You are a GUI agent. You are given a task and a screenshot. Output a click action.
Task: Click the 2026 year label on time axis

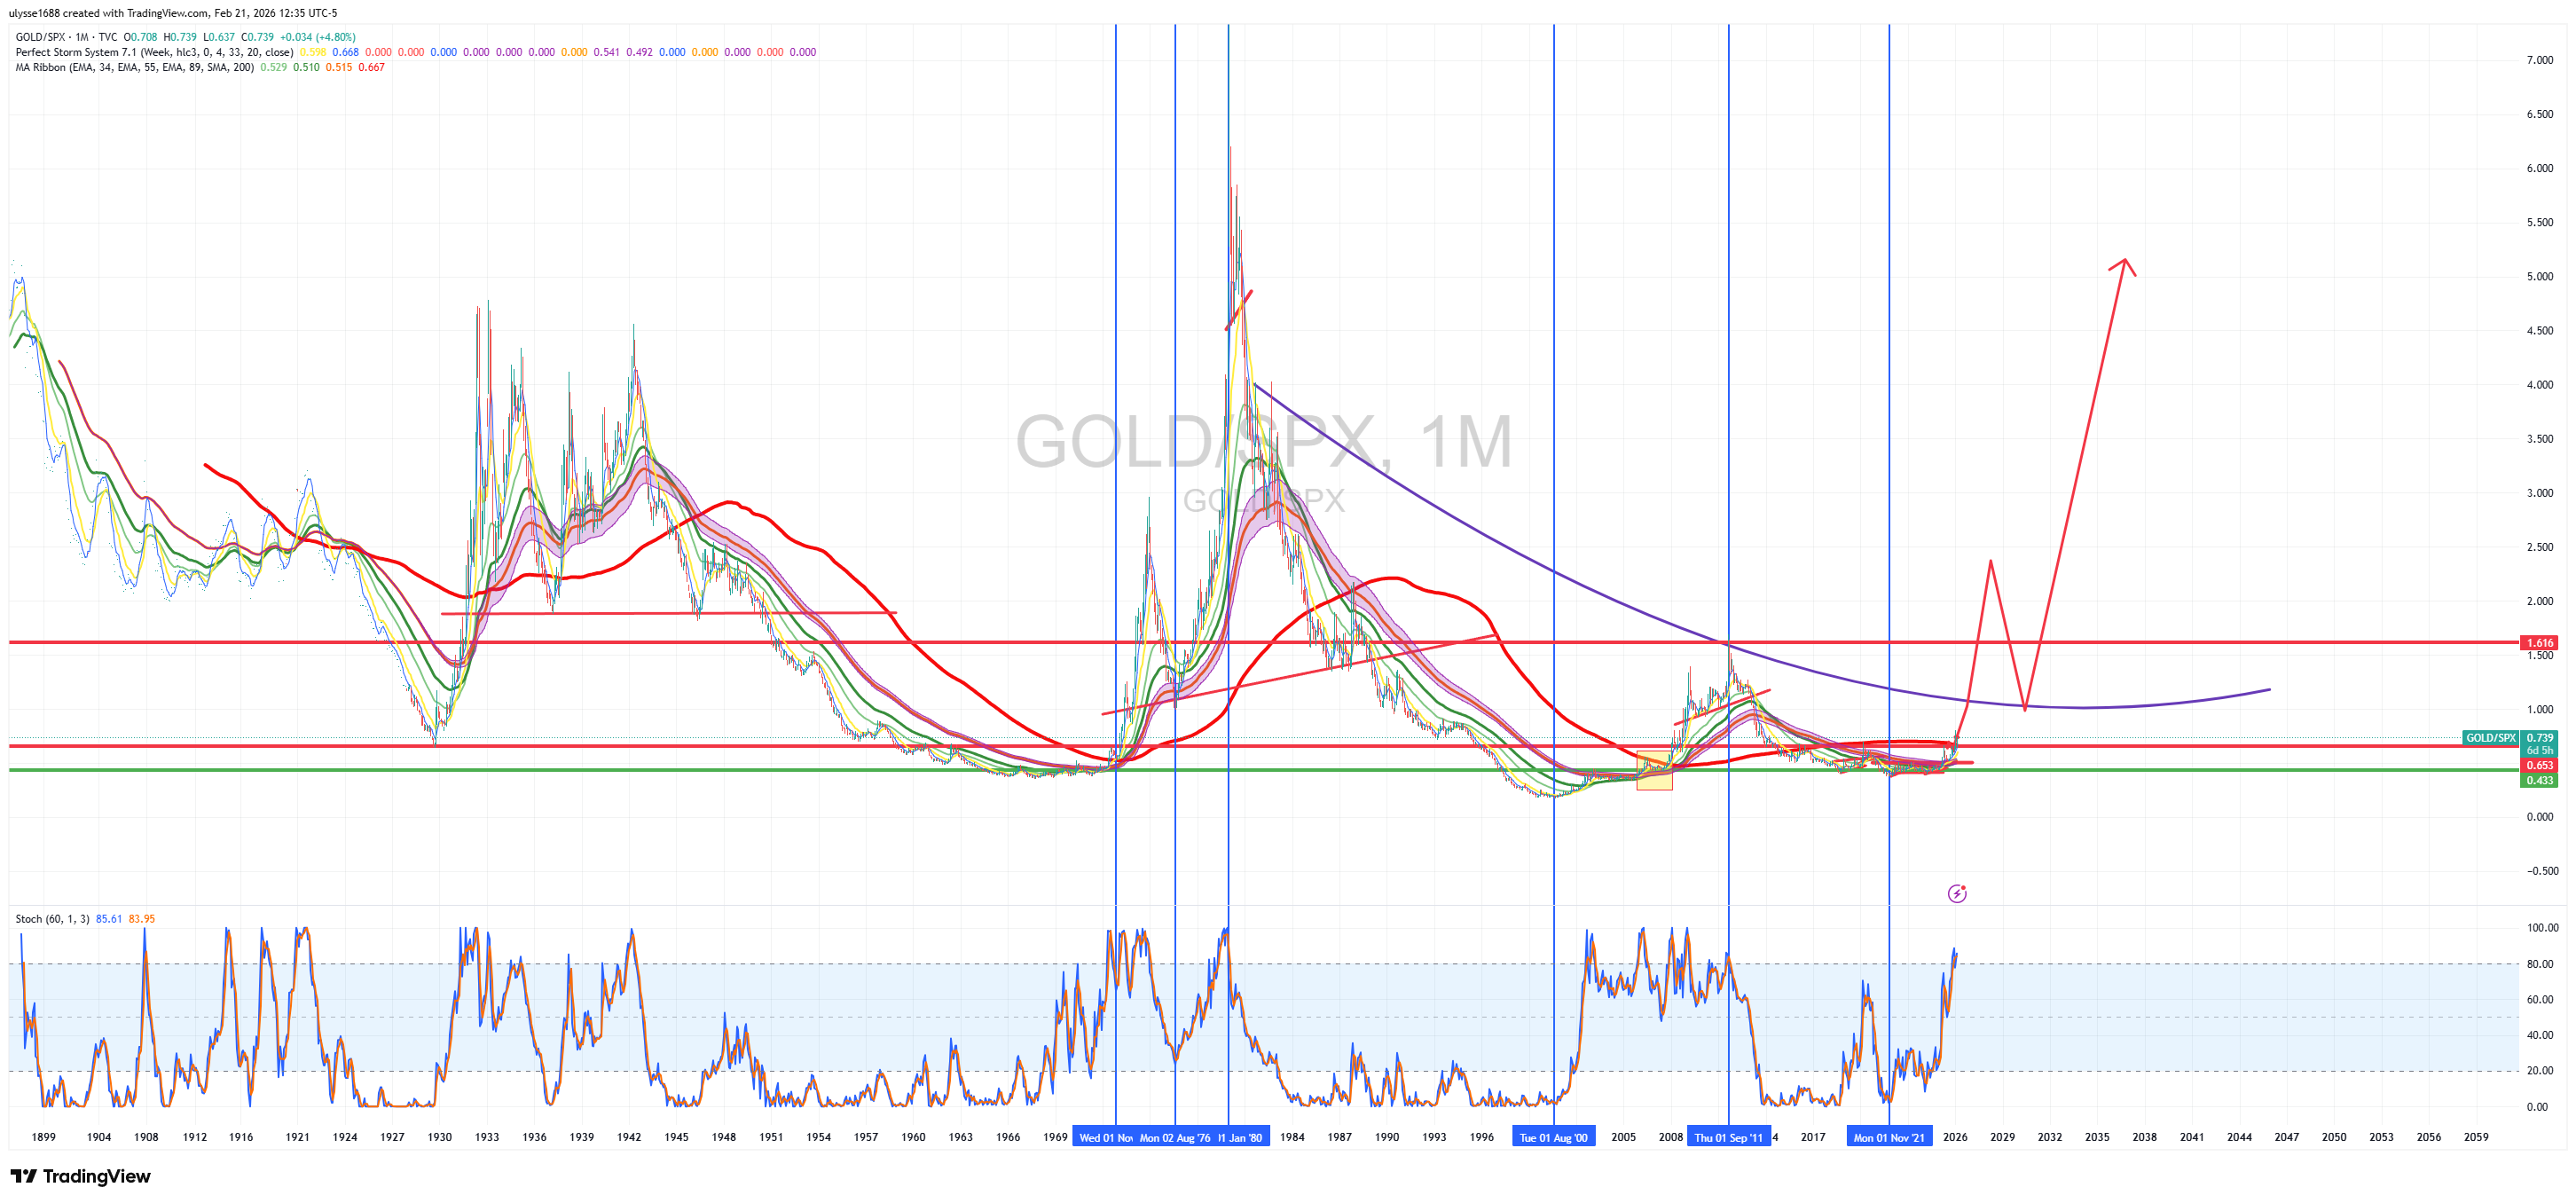[1955, 1137]
